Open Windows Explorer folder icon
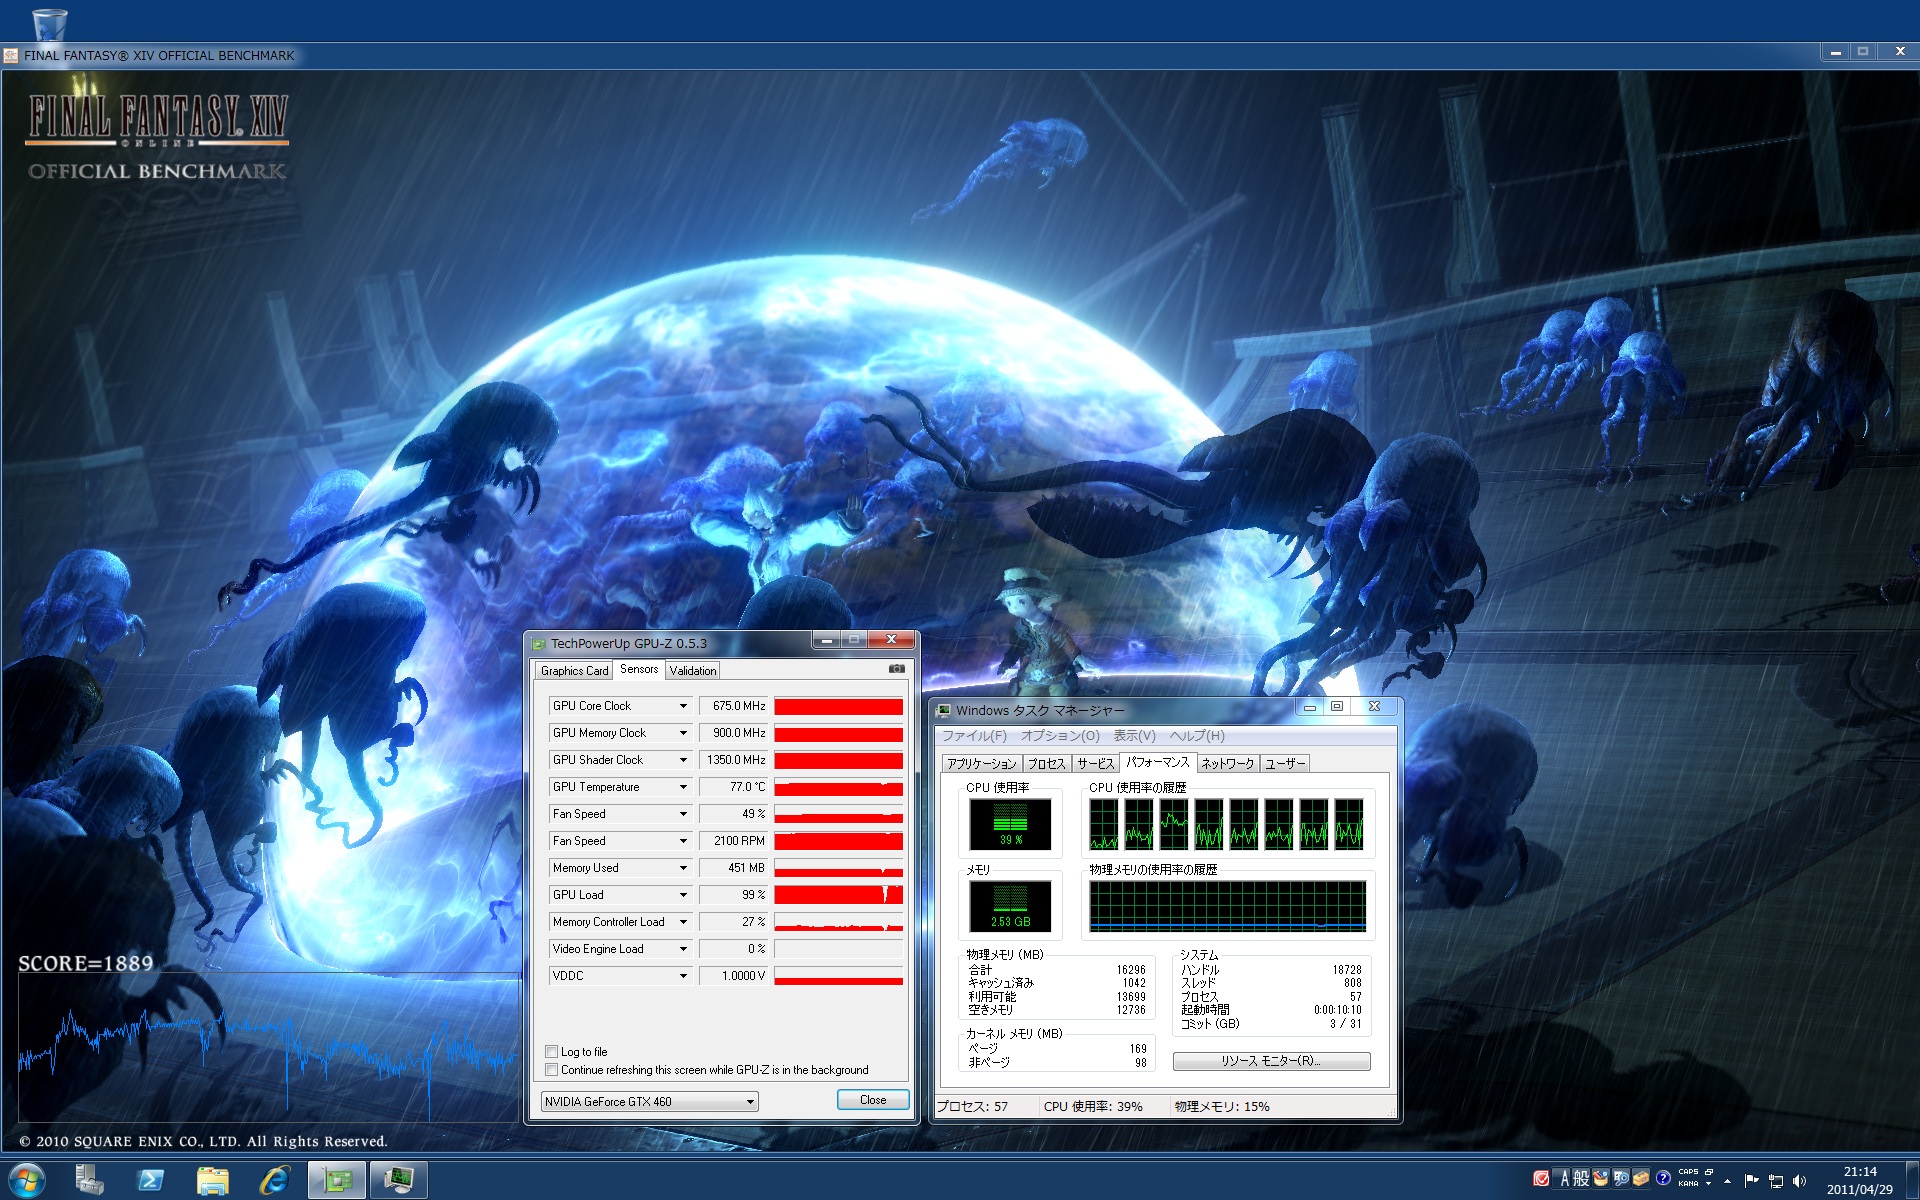 pyautogui.click(x=212, y=1180)
